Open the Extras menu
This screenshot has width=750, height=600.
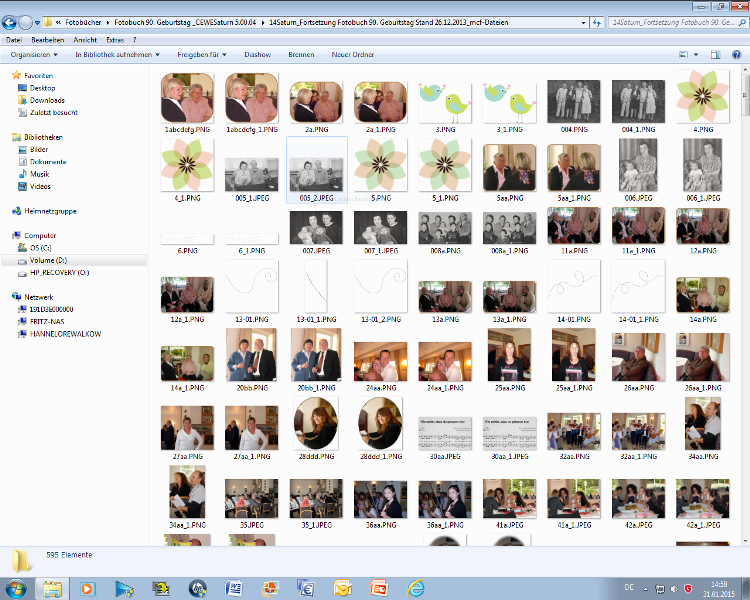click(115, 40)
